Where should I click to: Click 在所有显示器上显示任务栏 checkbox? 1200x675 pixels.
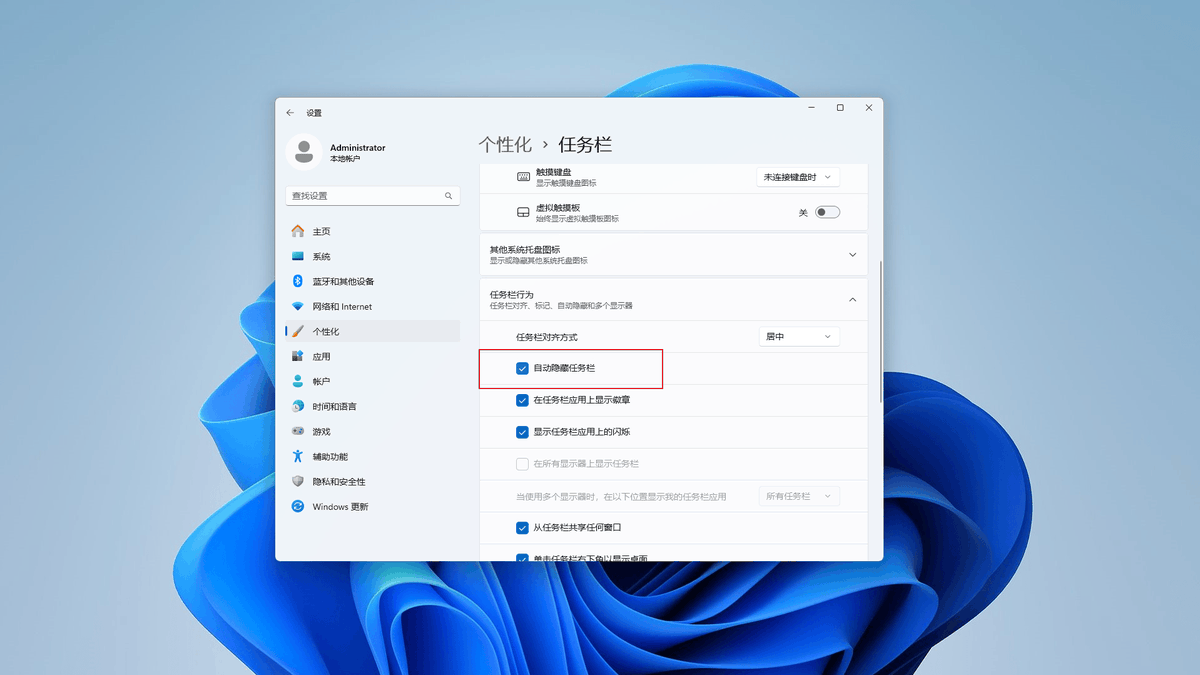coord(522,464)
